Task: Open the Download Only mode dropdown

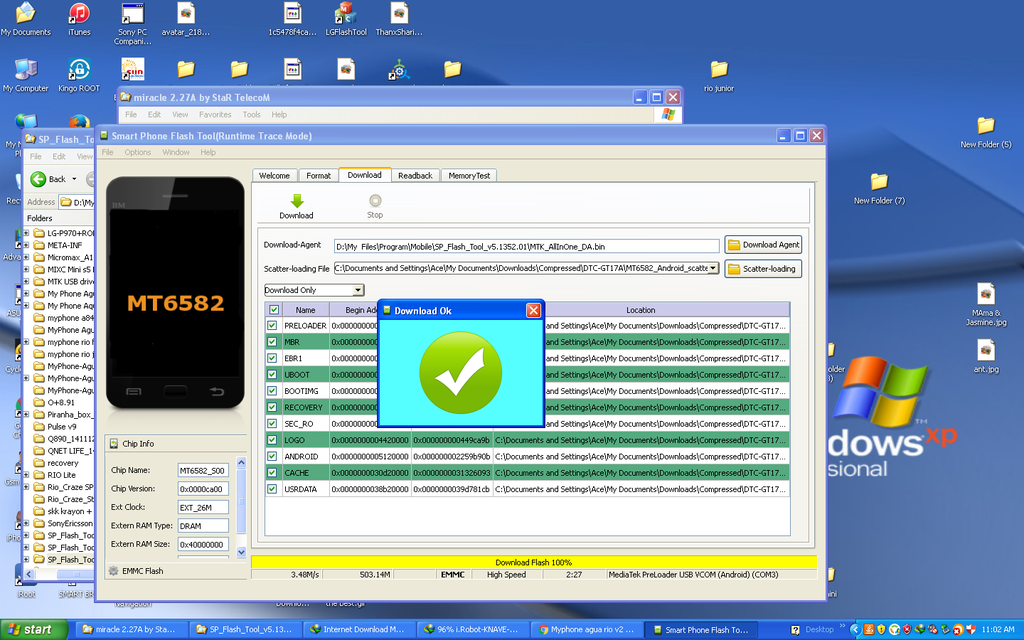Action: pyautogui.click(x=358, y=290)
